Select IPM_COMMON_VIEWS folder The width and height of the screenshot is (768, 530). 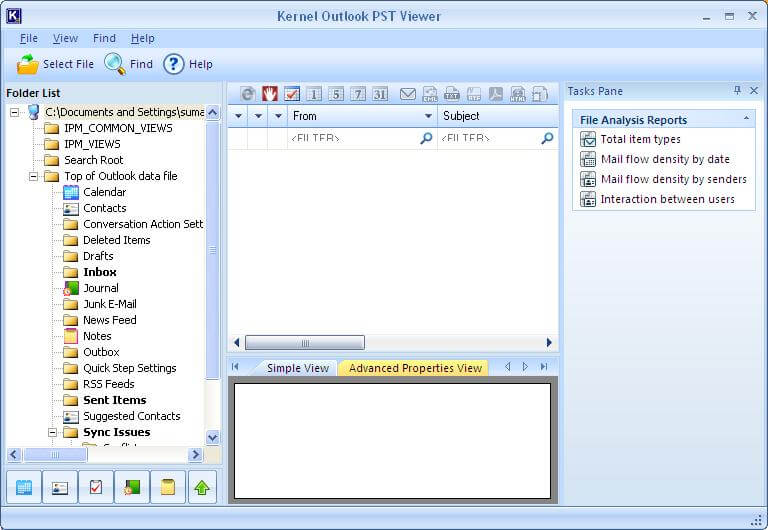point(118,128)
